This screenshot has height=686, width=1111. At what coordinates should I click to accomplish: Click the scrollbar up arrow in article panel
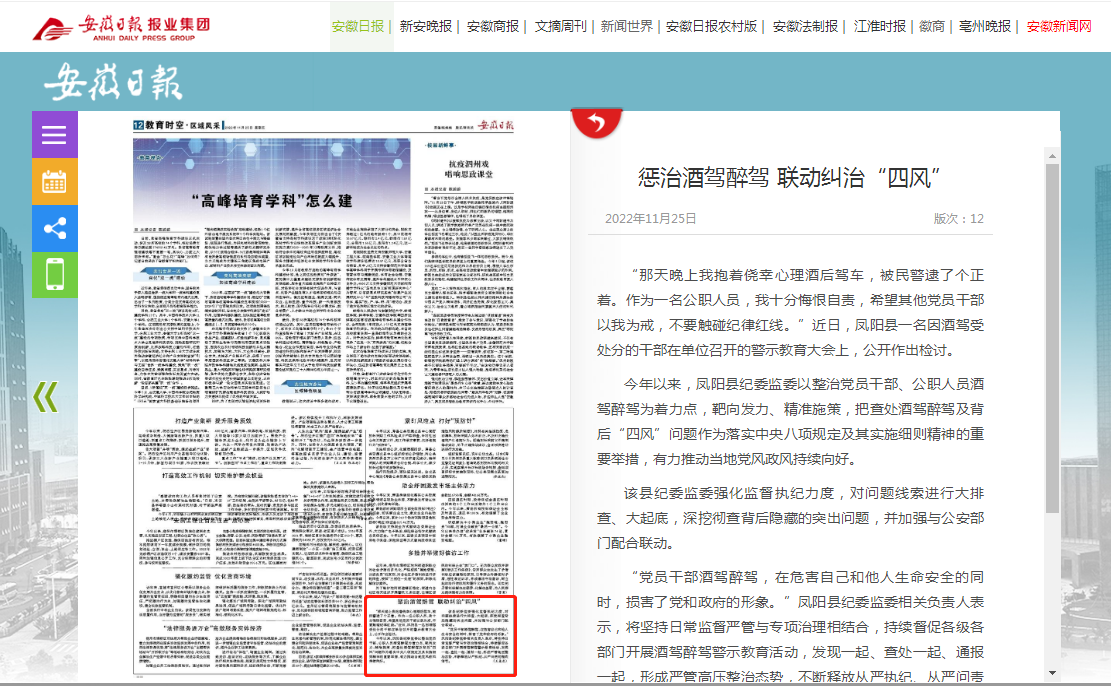click(x=1052, y=155)
